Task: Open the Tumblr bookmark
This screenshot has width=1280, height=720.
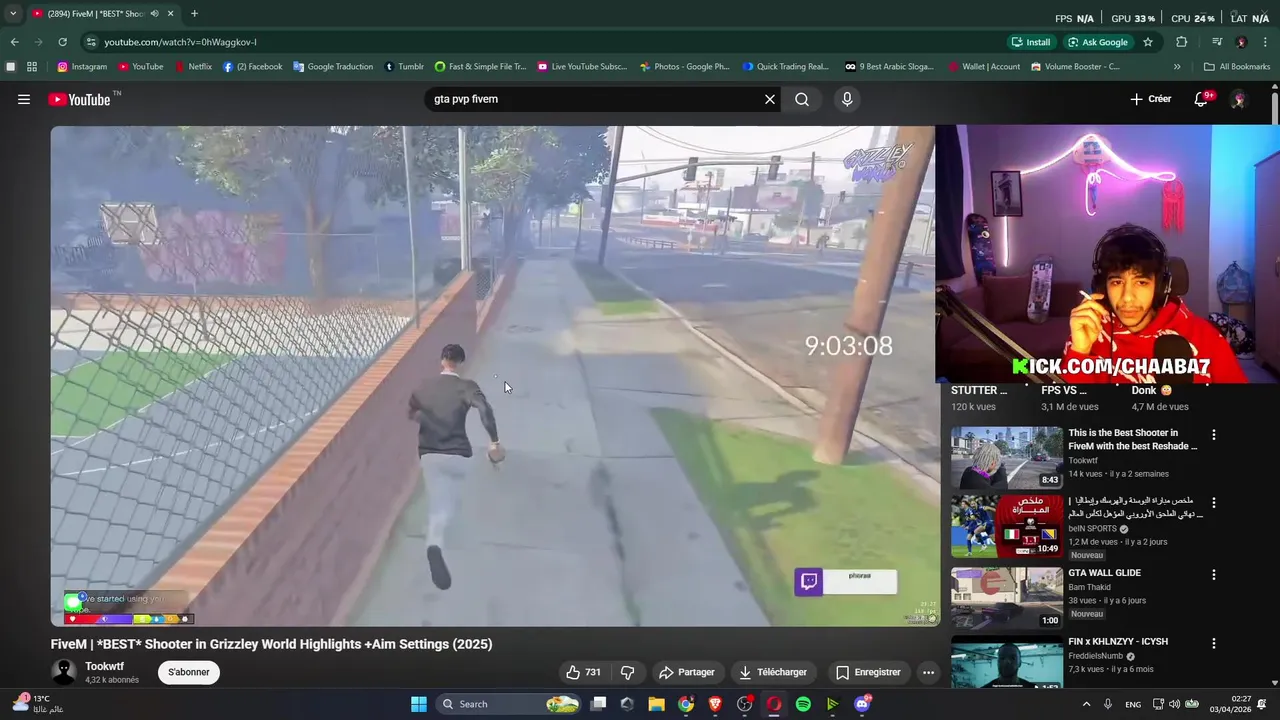Action: [x=404, y=67]
